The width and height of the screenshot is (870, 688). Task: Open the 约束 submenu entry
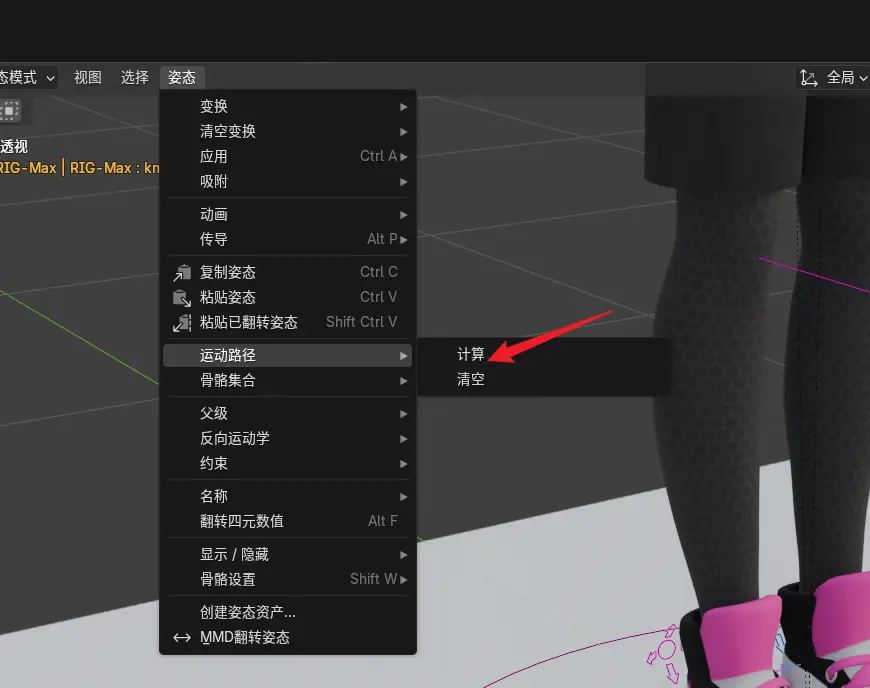pyautogui.click(x=287, y=464)
